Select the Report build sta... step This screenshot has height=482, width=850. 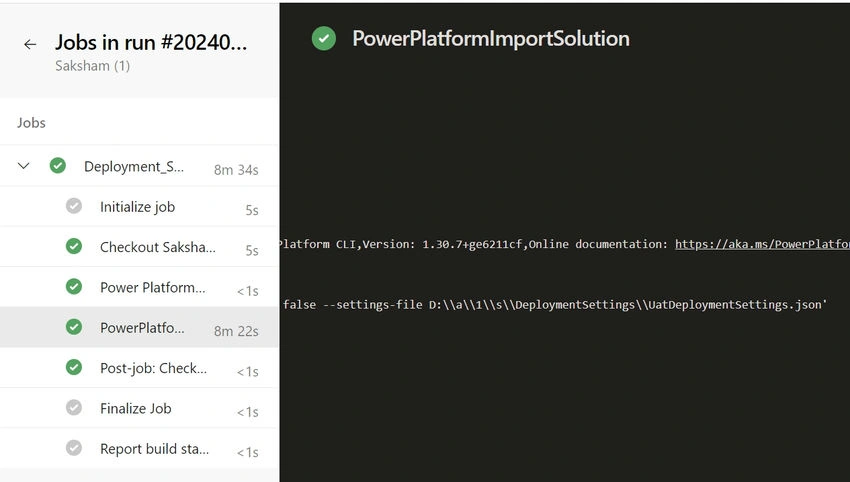tap(139, 448)
